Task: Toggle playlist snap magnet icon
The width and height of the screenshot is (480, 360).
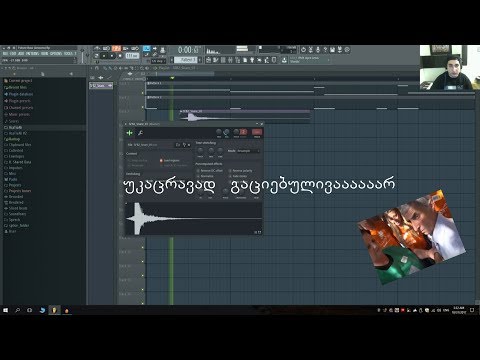Action: click(x=97, y=68)
